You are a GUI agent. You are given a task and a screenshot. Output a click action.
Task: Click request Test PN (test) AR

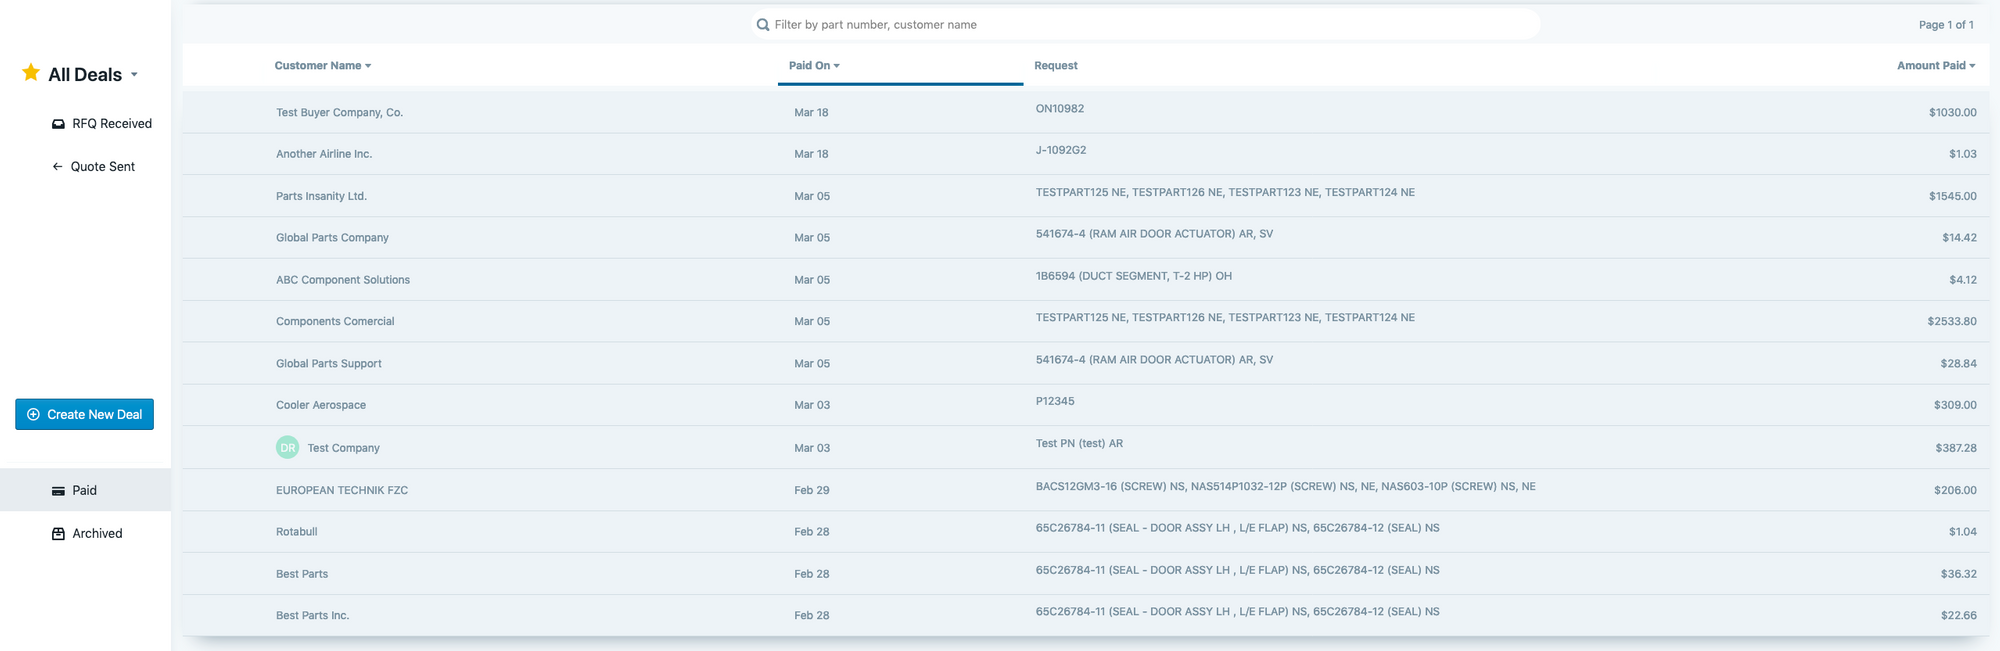[1079, 444]
